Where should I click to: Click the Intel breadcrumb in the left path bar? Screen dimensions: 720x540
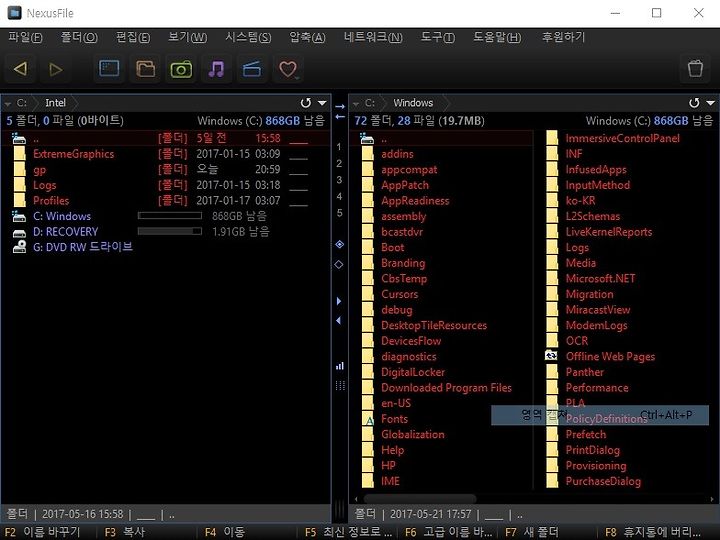point(55,103)
